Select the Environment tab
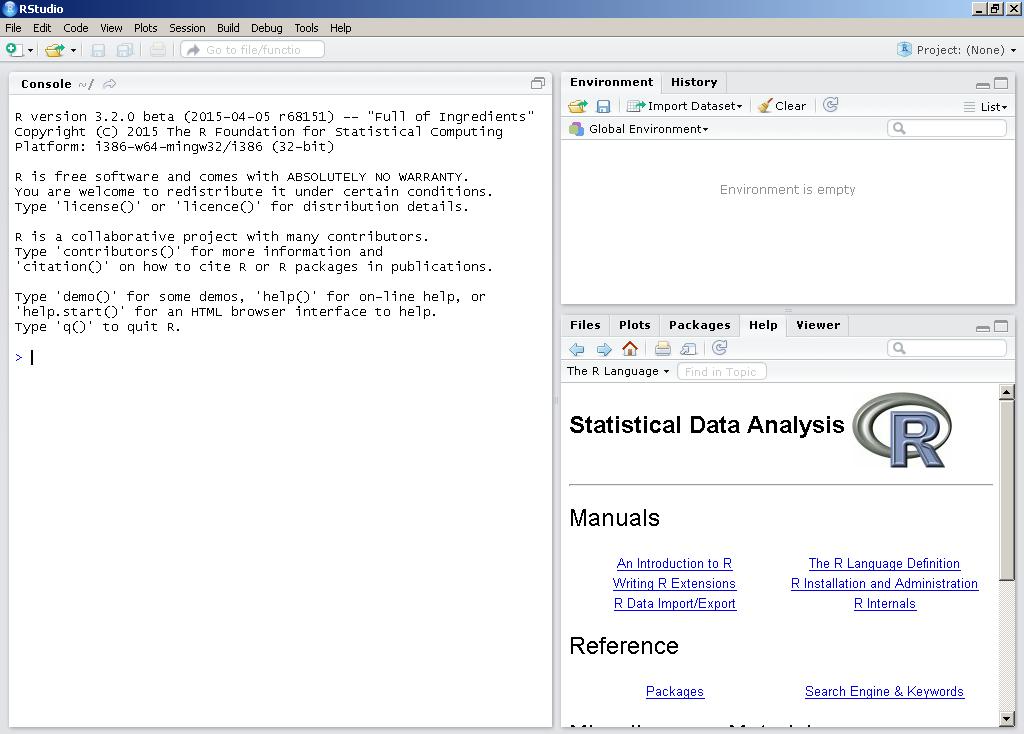 point(611,82)
